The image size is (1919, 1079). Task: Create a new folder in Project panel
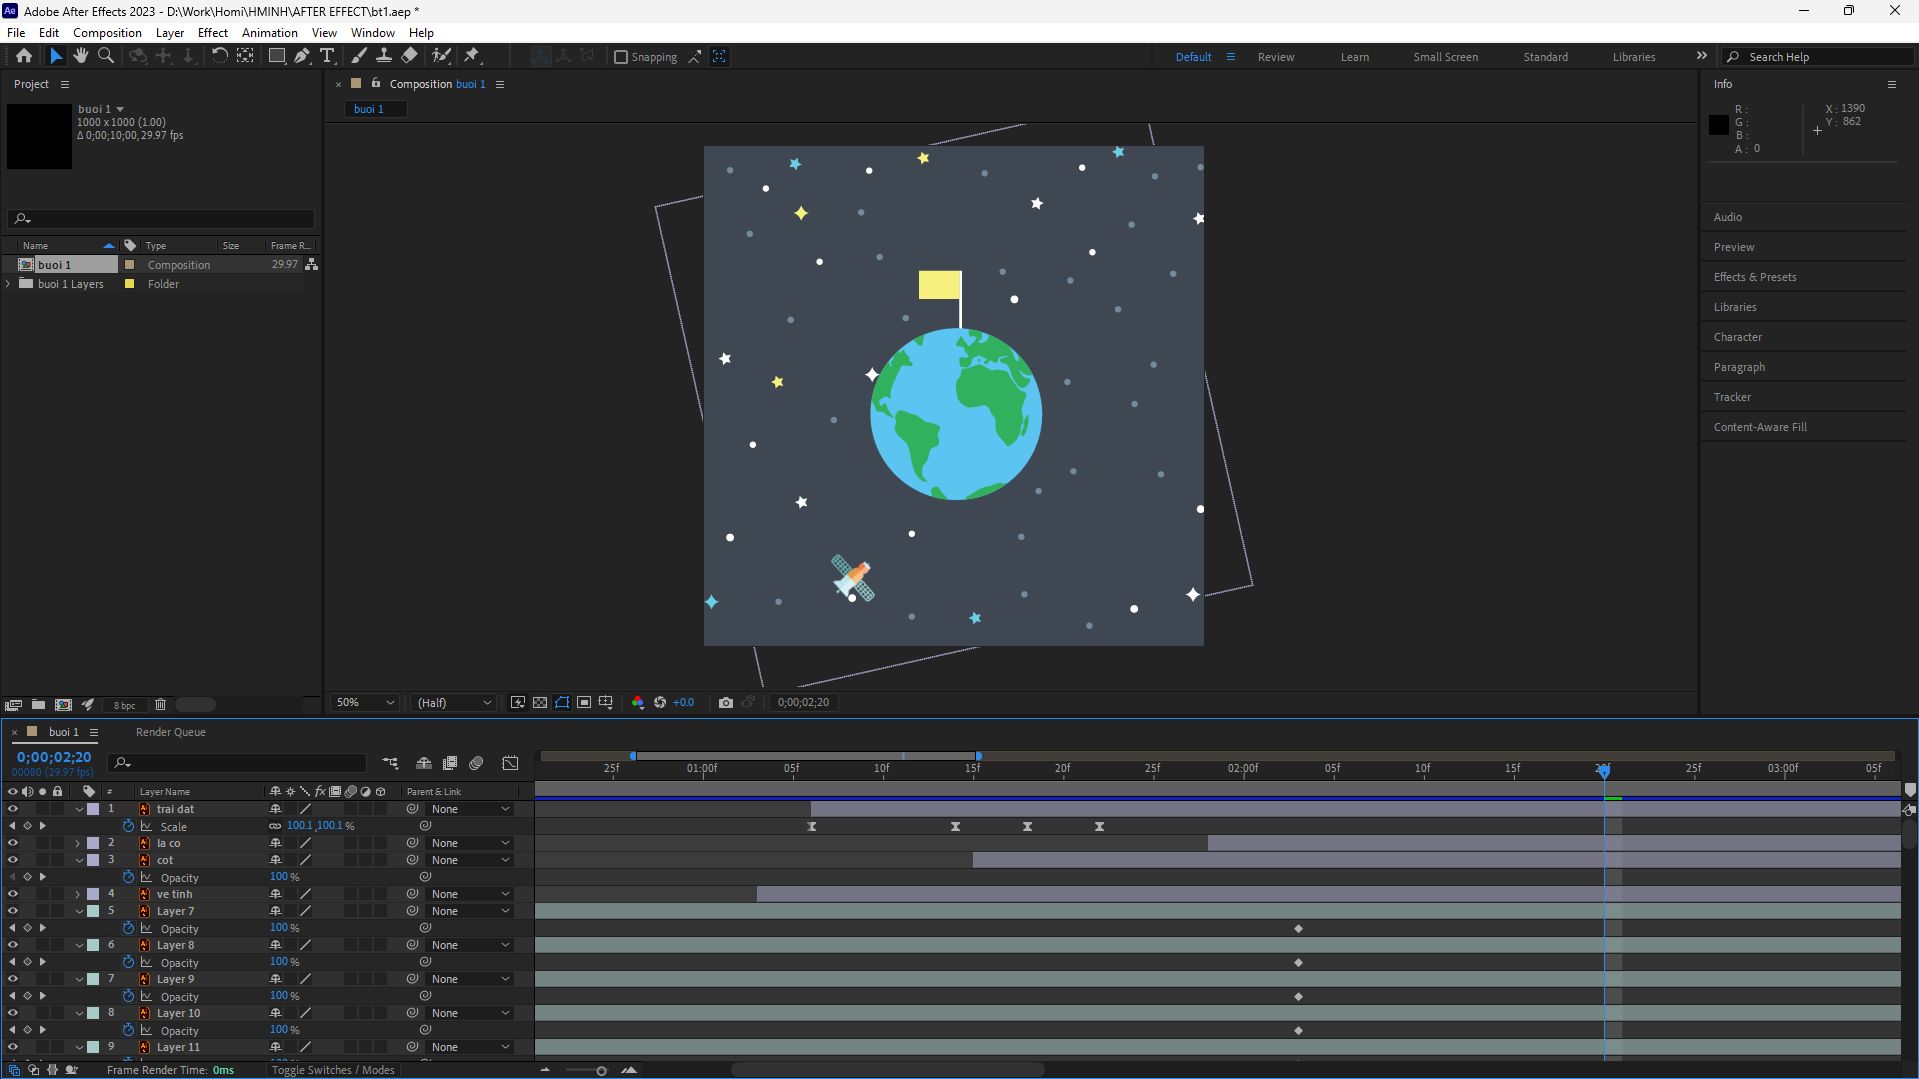click(38, 705)
